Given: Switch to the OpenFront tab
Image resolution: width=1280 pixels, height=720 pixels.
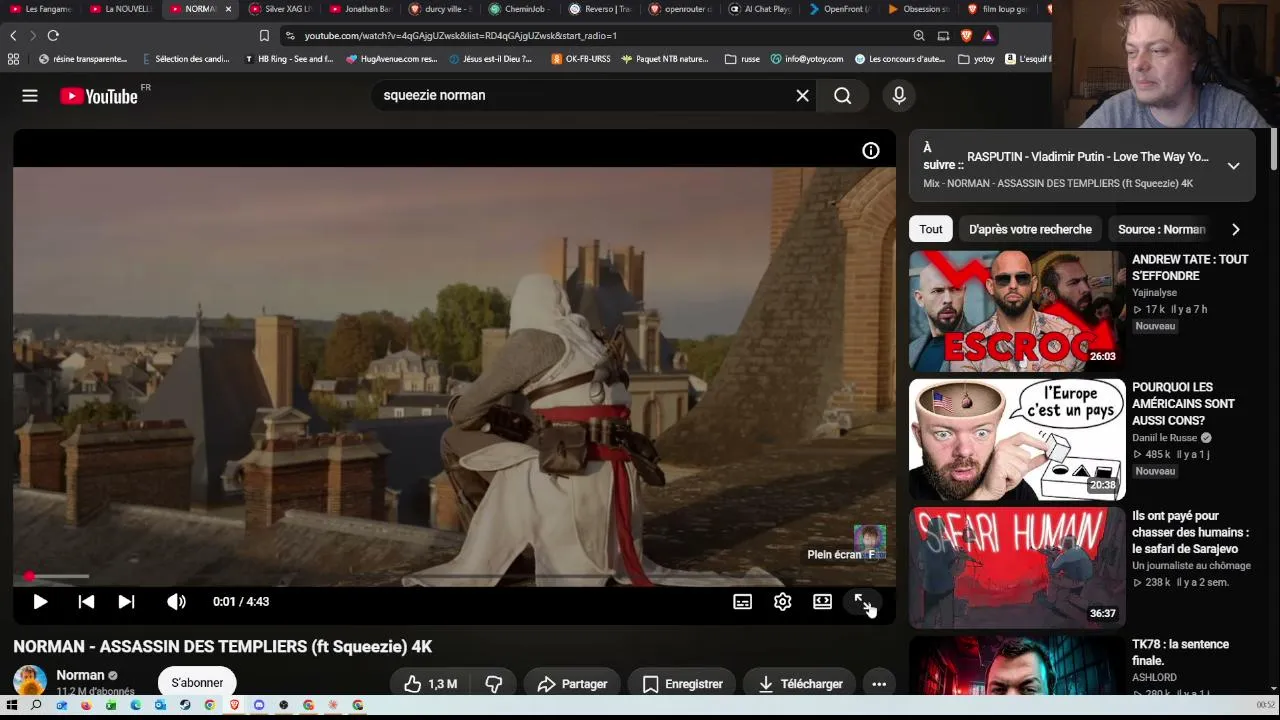Looking at the screenshot, I should (840, 9).
